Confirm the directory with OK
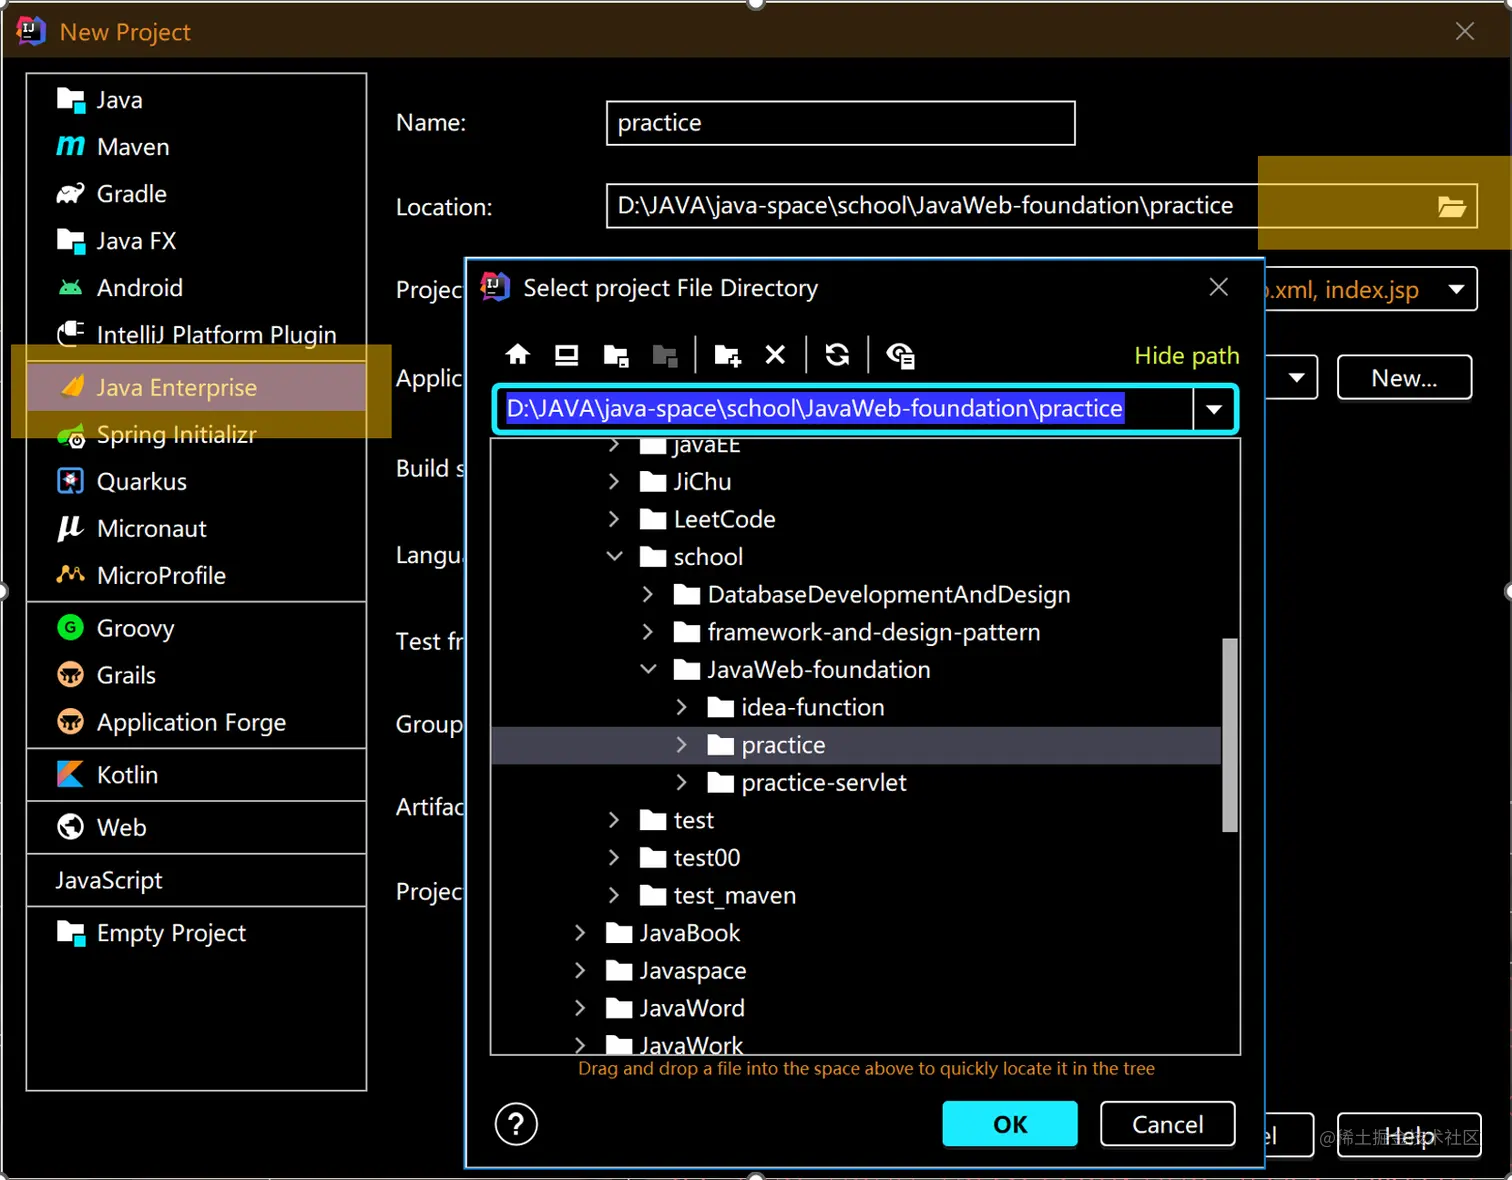 point(1010,1124)
